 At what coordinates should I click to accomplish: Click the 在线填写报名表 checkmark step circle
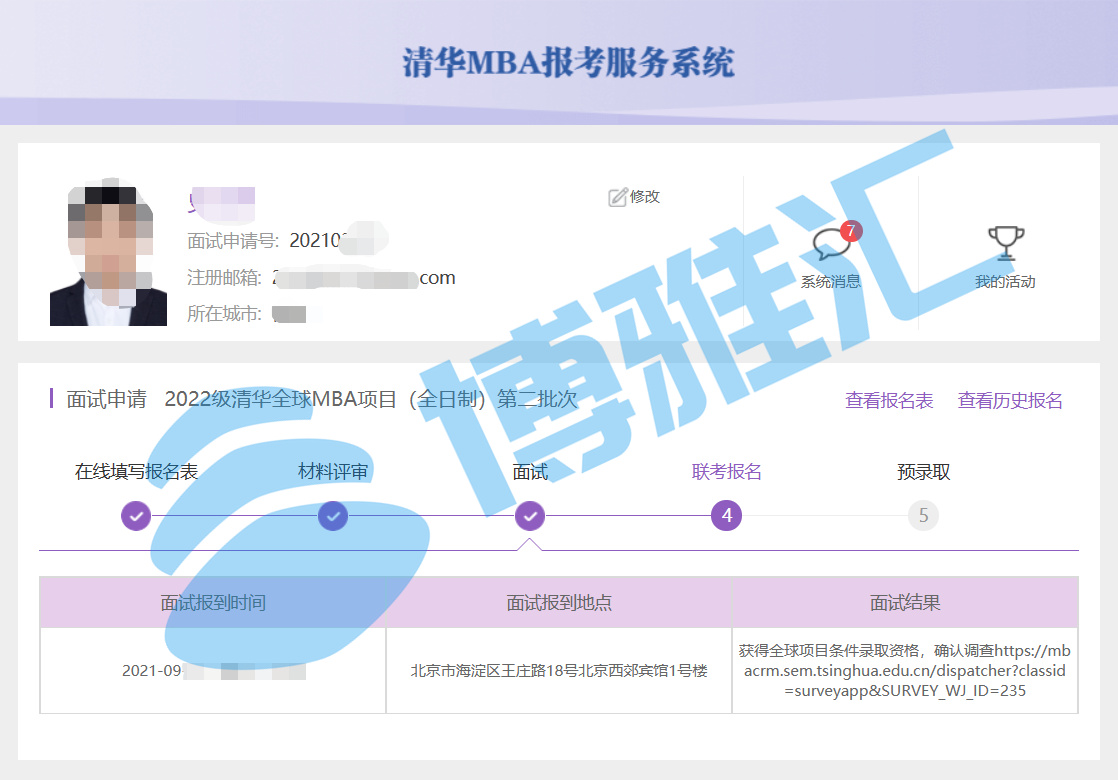coord(136,516)
